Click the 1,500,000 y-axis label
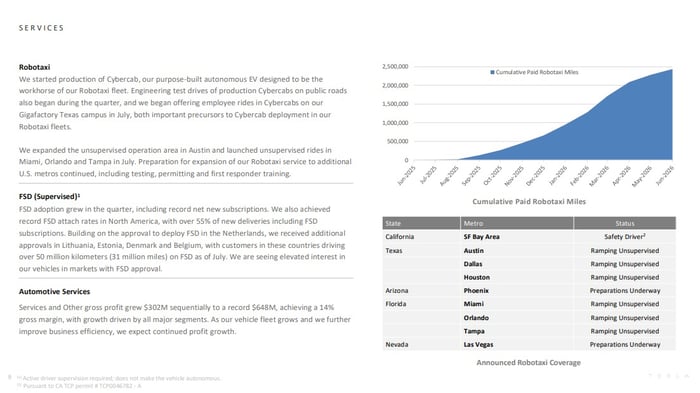Viewport: 700px width, 393px height. [395, 104]
